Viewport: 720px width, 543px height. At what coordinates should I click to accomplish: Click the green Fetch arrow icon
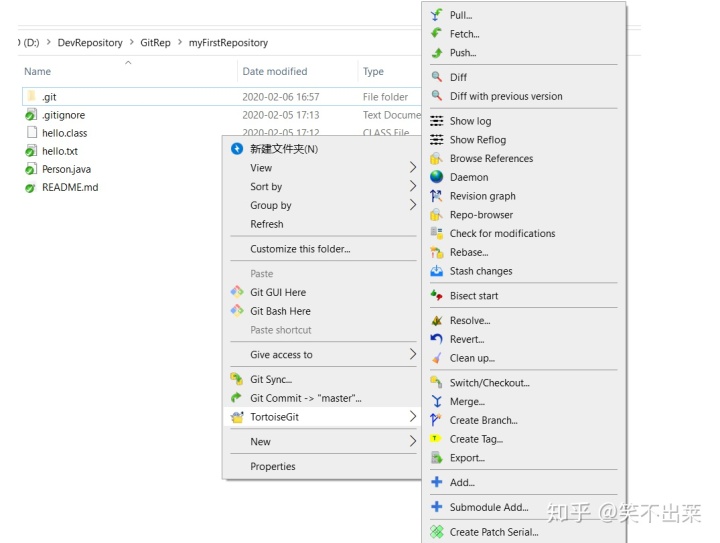(436, 34)
